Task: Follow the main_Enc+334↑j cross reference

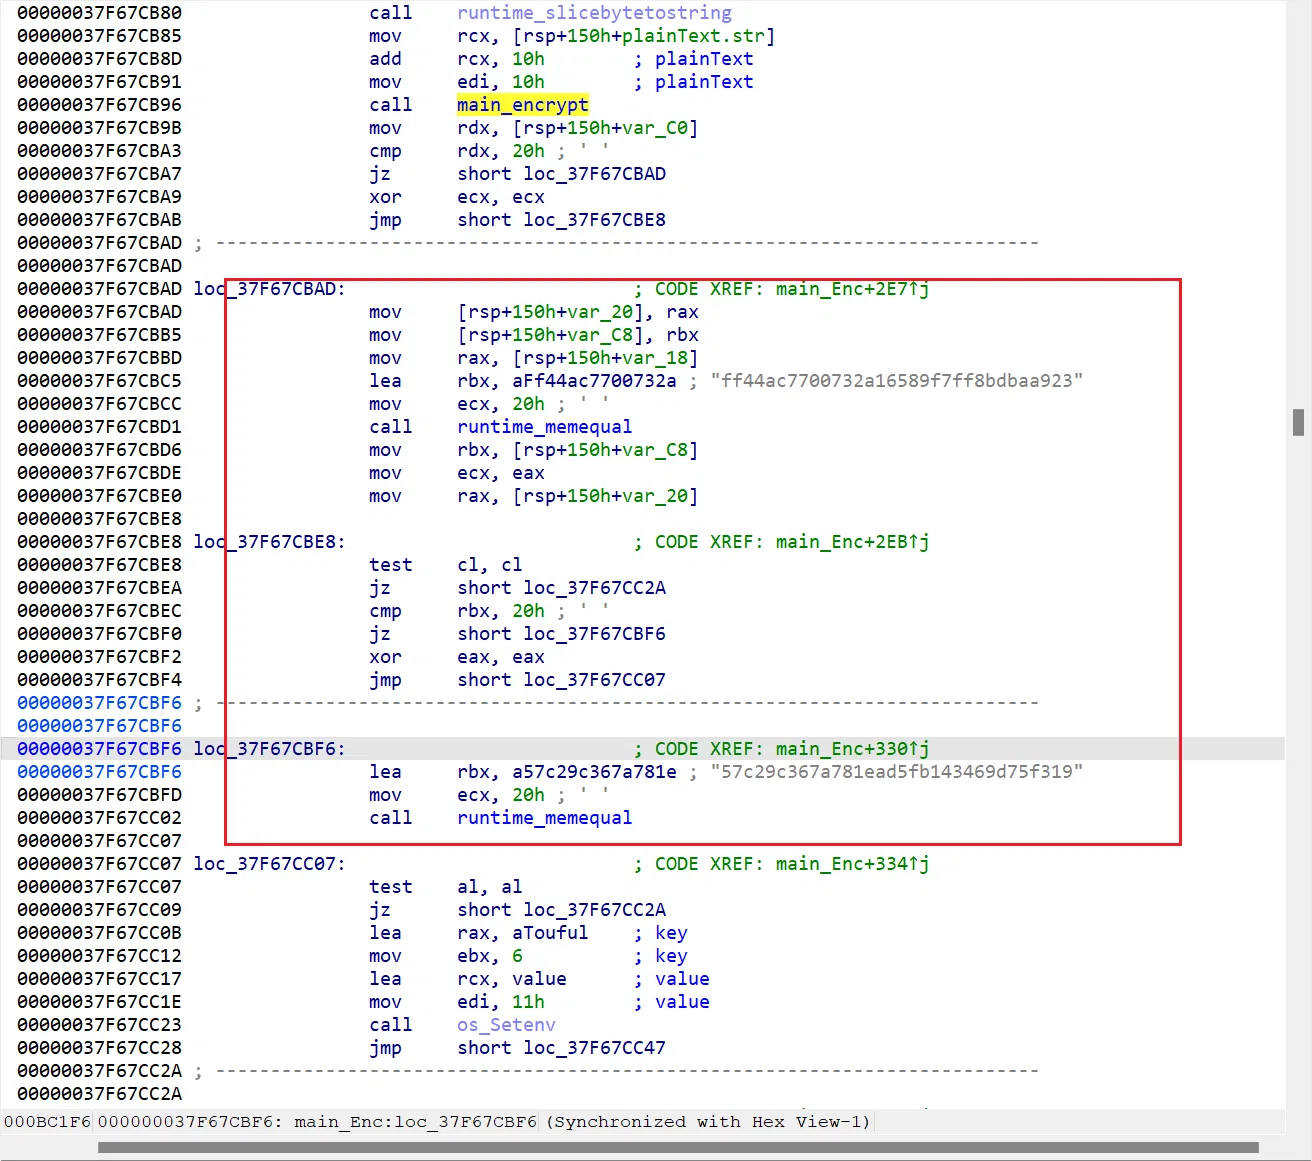Action: pyautogui.click(x=852, y=864)
